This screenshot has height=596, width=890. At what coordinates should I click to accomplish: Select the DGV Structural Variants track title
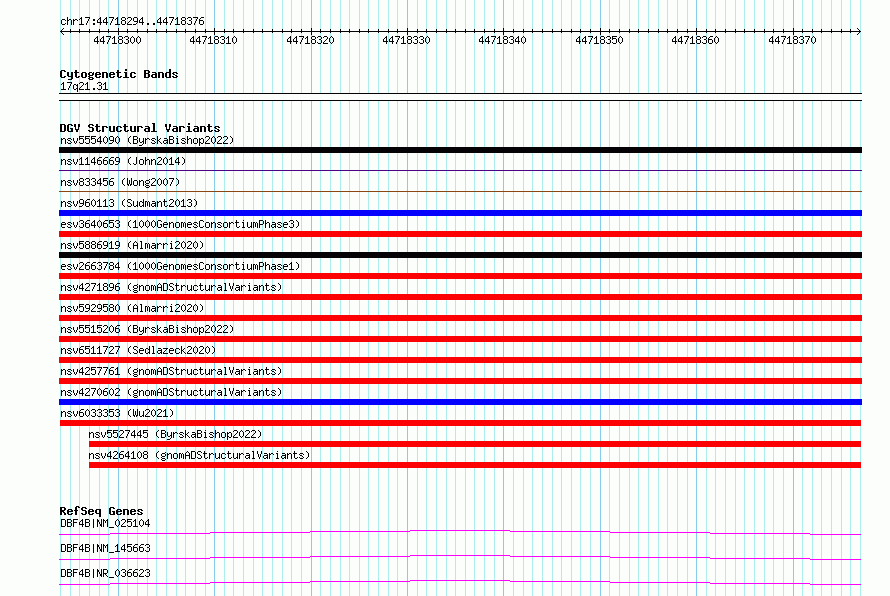pos(140,128)
